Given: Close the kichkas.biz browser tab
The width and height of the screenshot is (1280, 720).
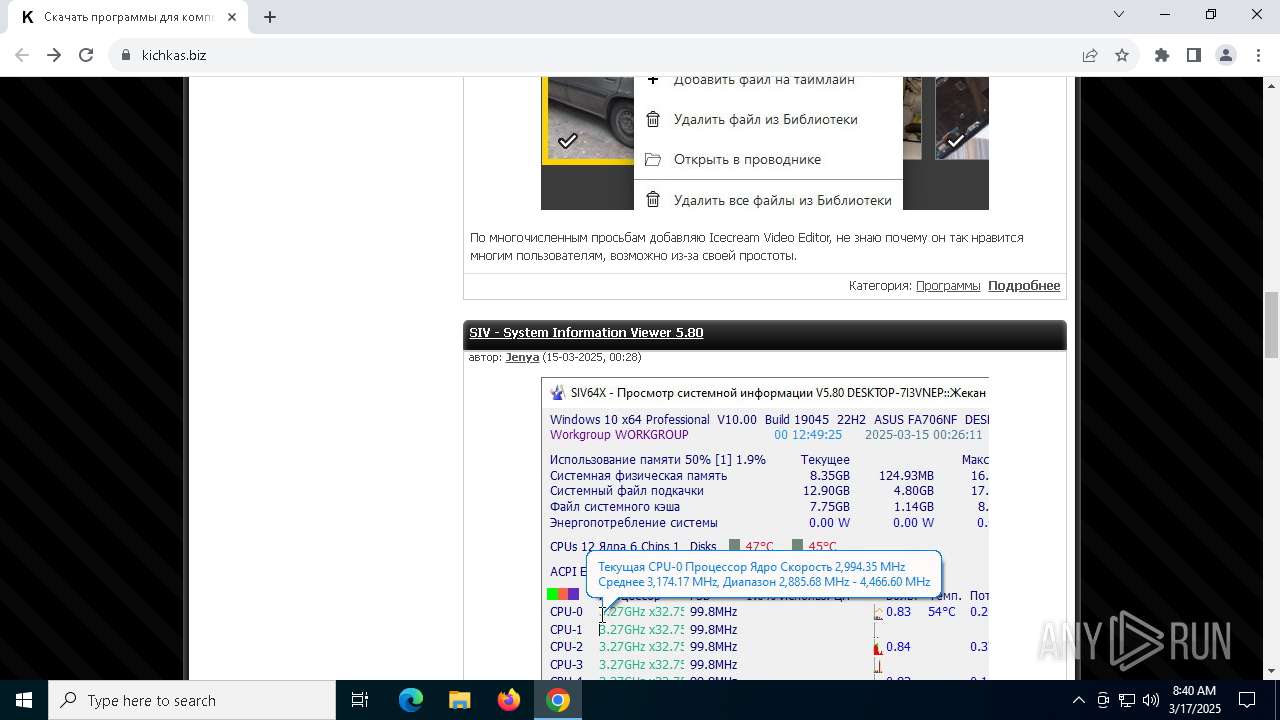Looking at the screenshot, I should pos(232,17).
